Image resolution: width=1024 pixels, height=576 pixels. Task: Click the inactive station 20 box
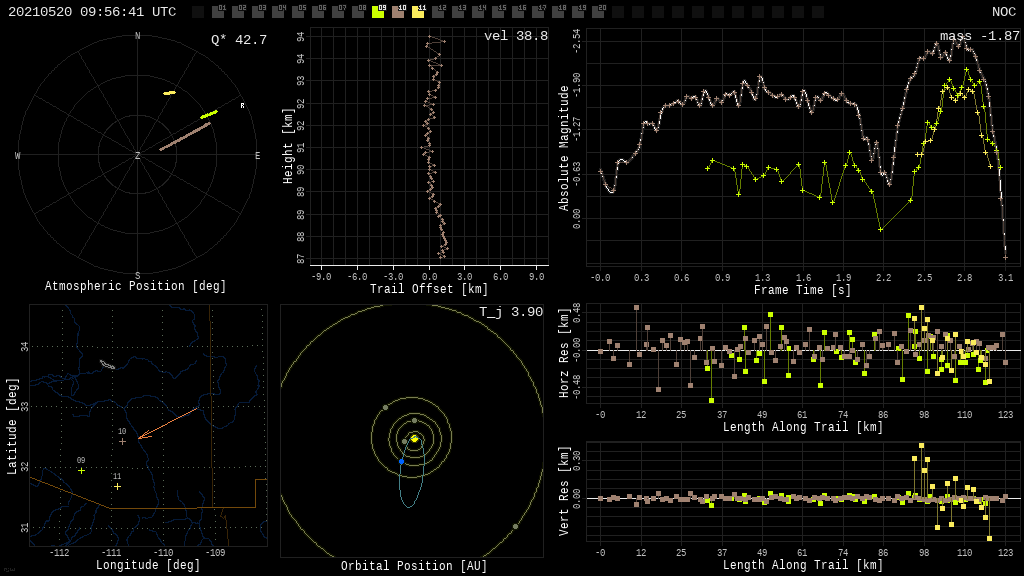click(598, 12)
